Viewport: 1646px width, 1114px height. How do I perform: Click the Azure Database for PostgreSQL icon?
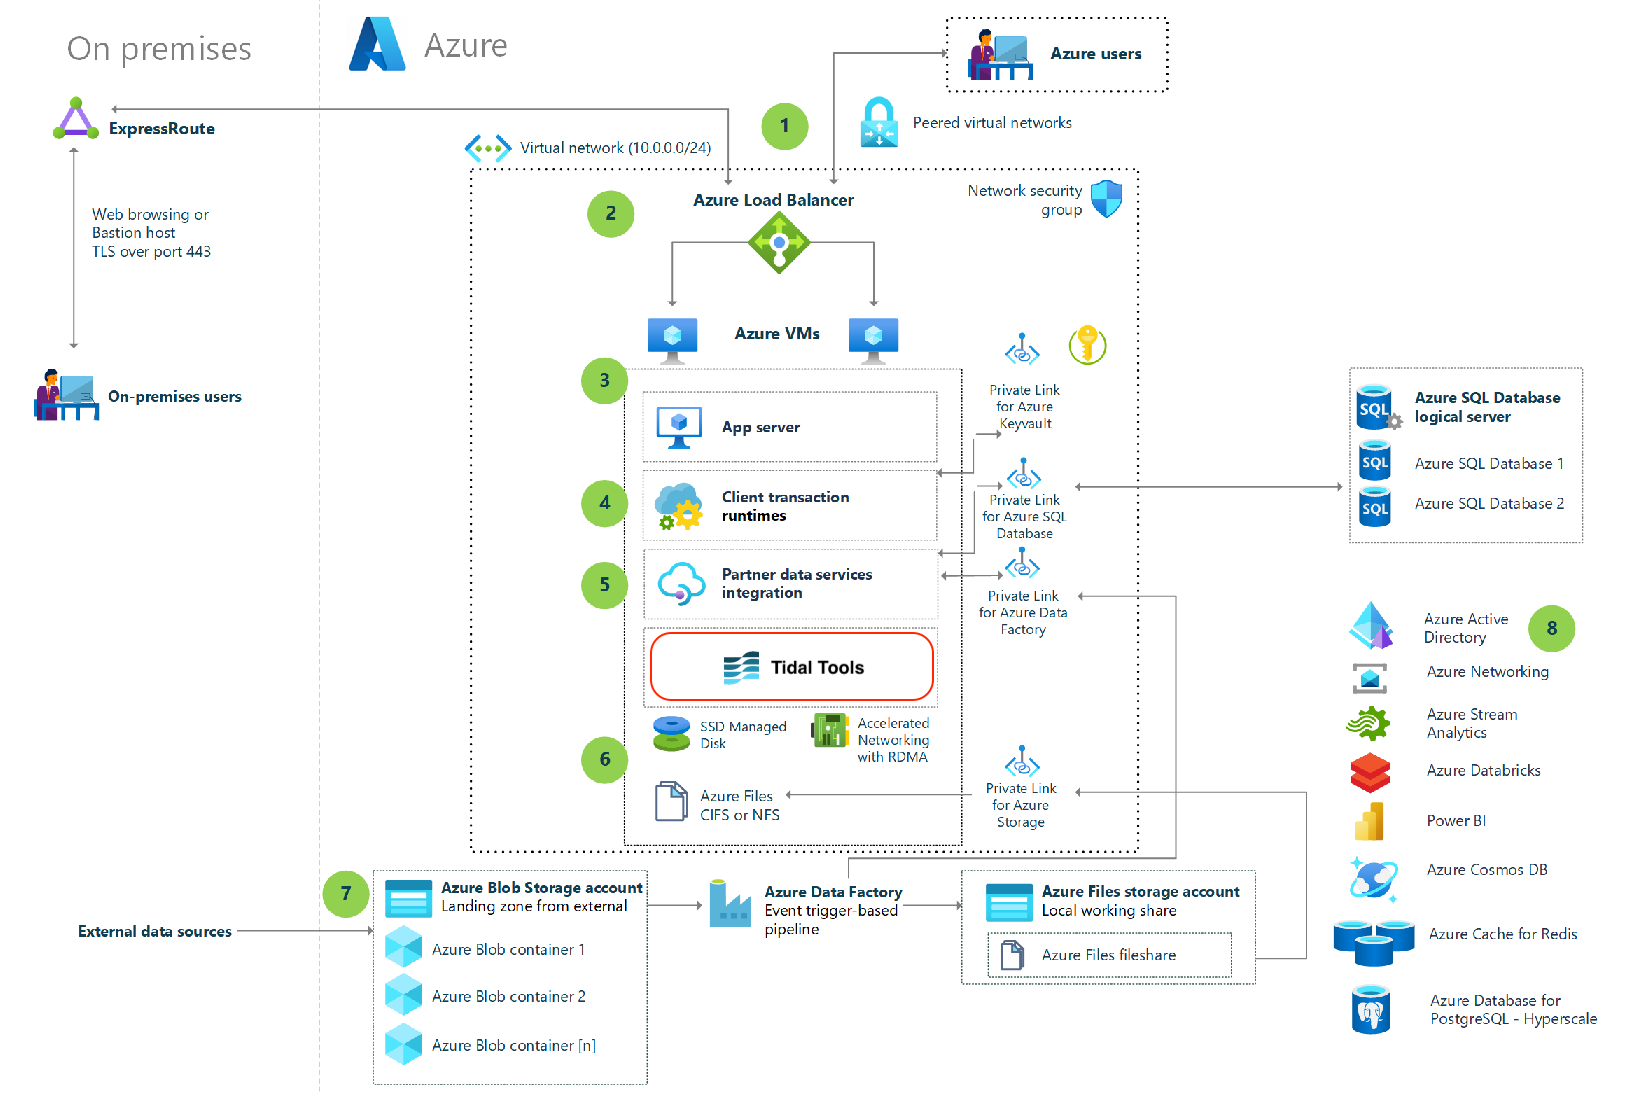1370,1009
